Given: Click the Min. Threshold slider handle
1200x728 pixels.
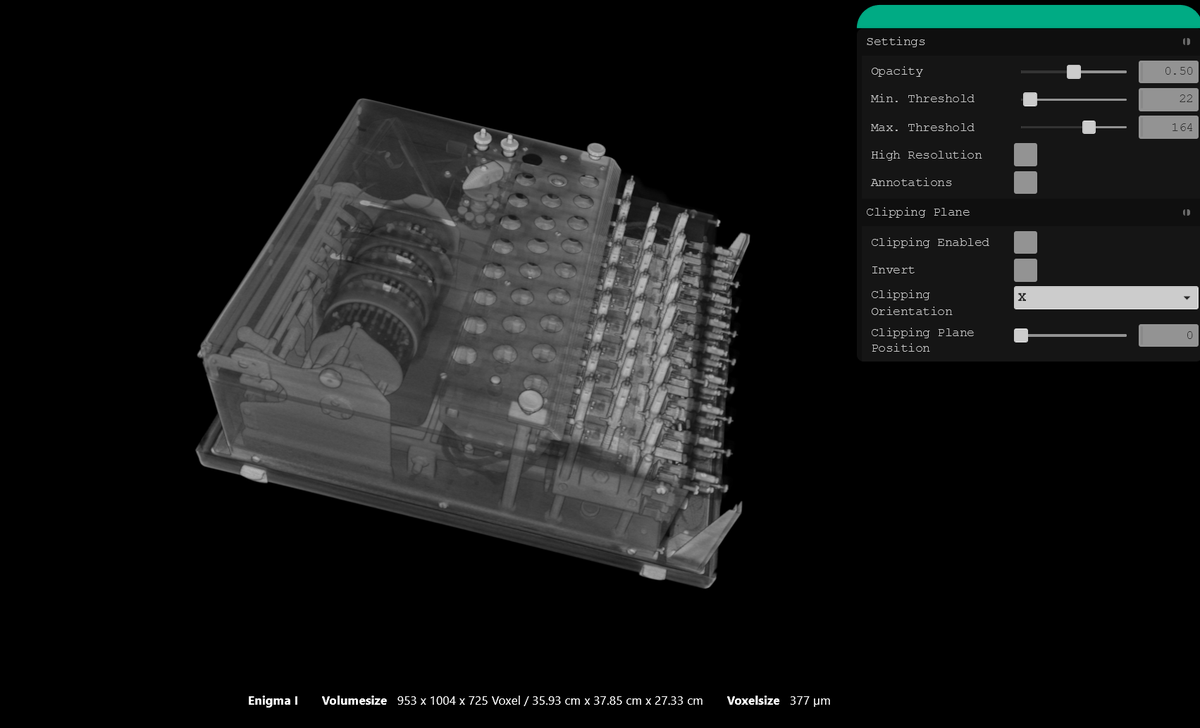Looking at the screenshot, I should point(1030,99).
